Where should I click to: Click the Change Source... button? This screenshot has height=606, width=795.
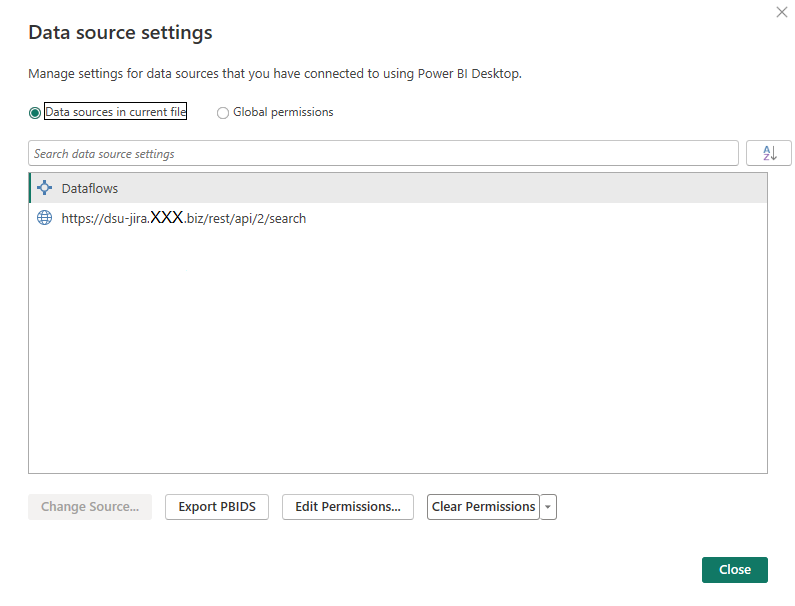90,507
